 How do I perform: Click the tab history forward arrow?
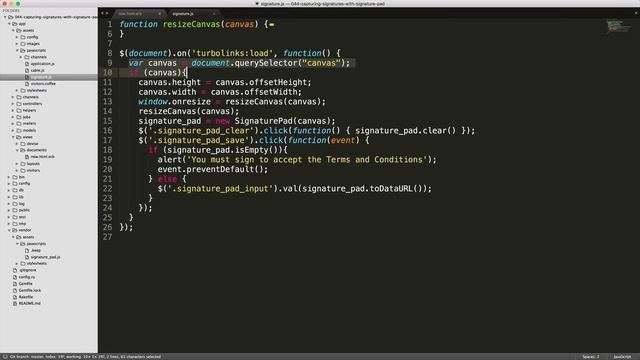(107, 13)
